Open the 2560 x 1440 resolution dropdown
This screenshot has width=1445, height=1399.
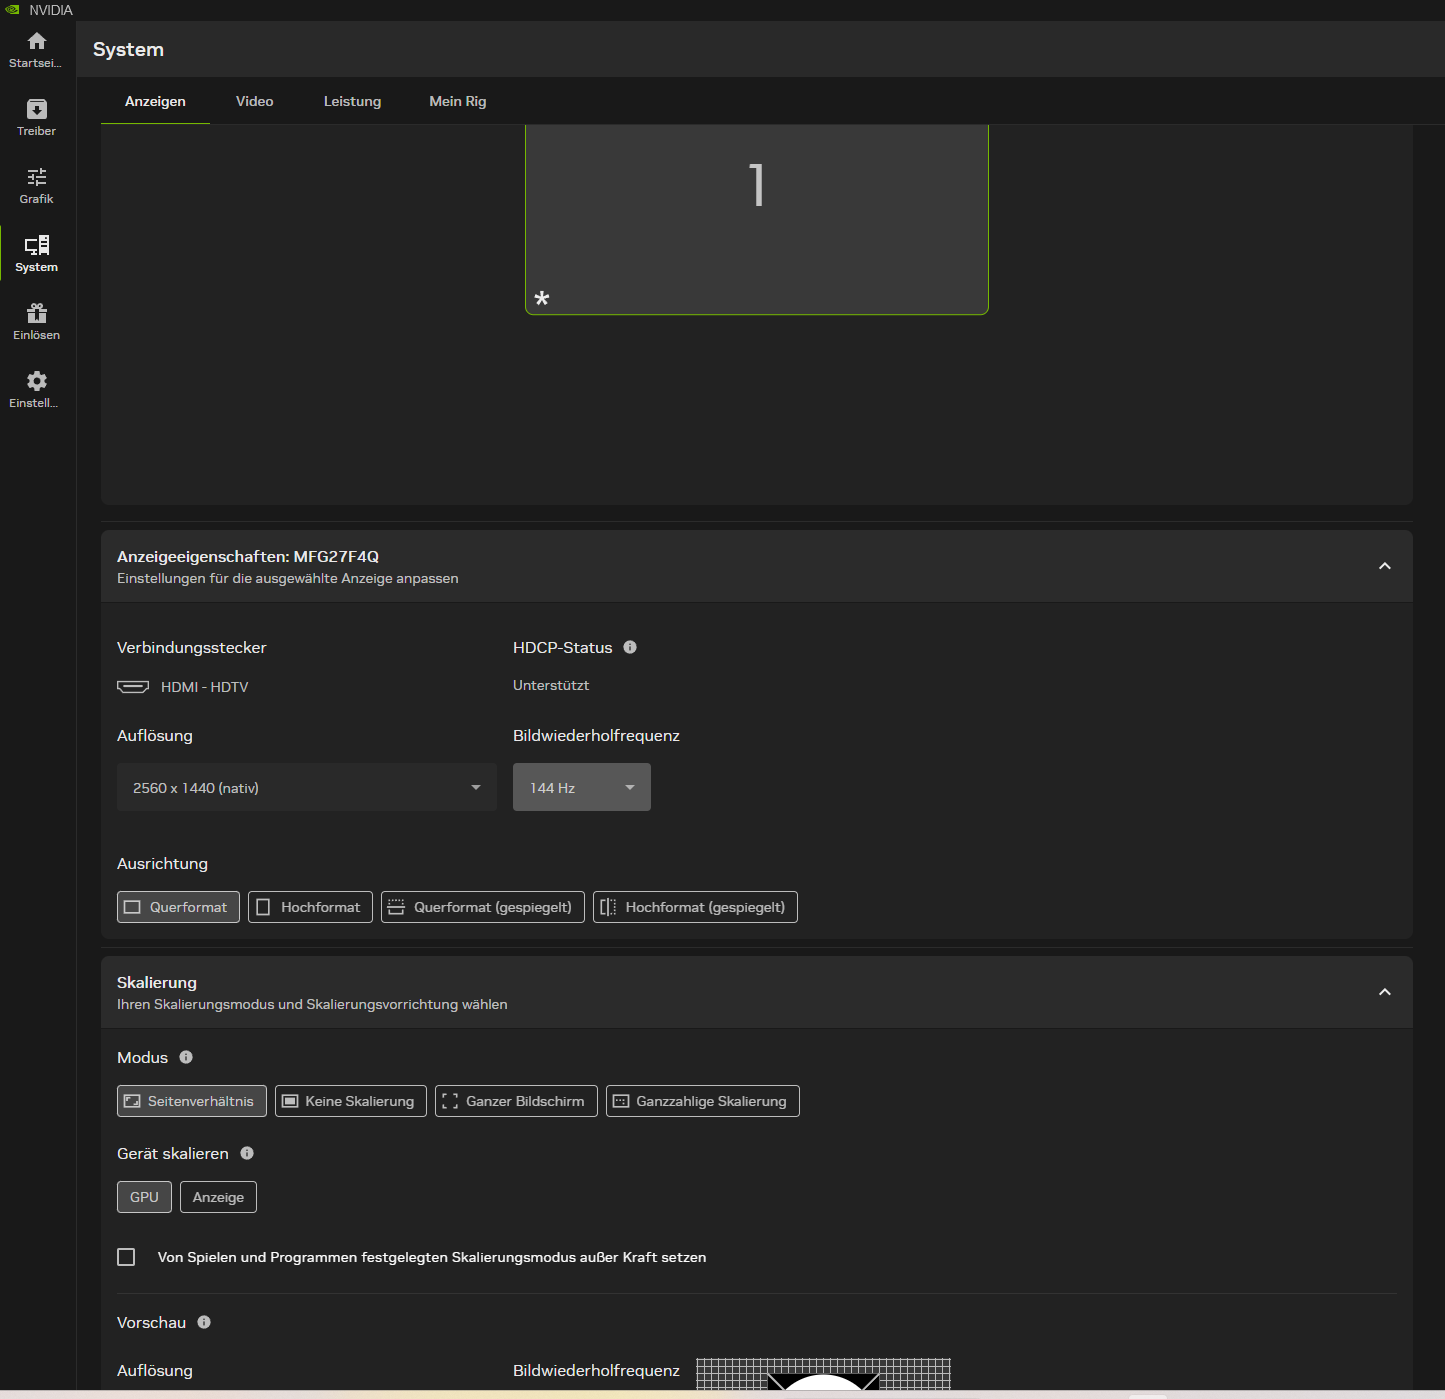[306, 787]
